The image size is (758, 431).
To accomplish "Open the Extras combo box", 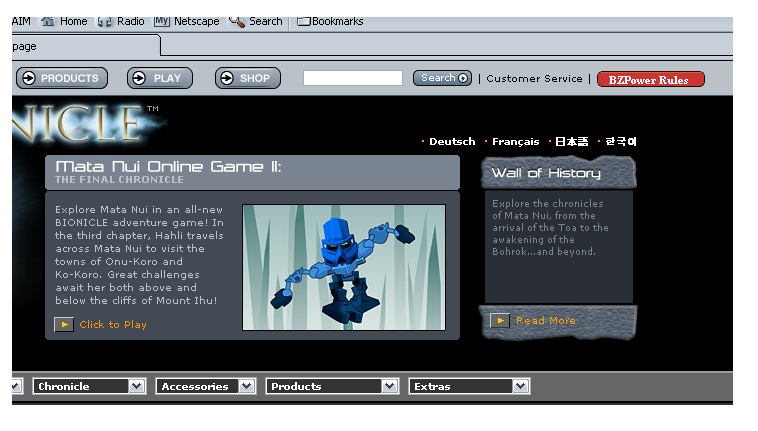I will 469,386.
